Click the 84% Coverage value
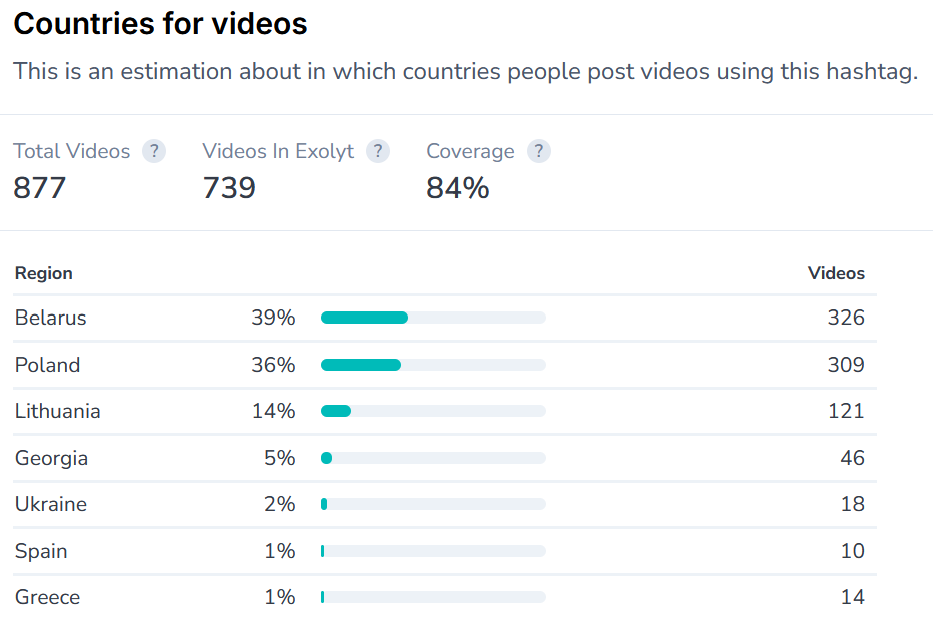The width and height of the screenshot is (933, 627). click(x=457, y=187)
